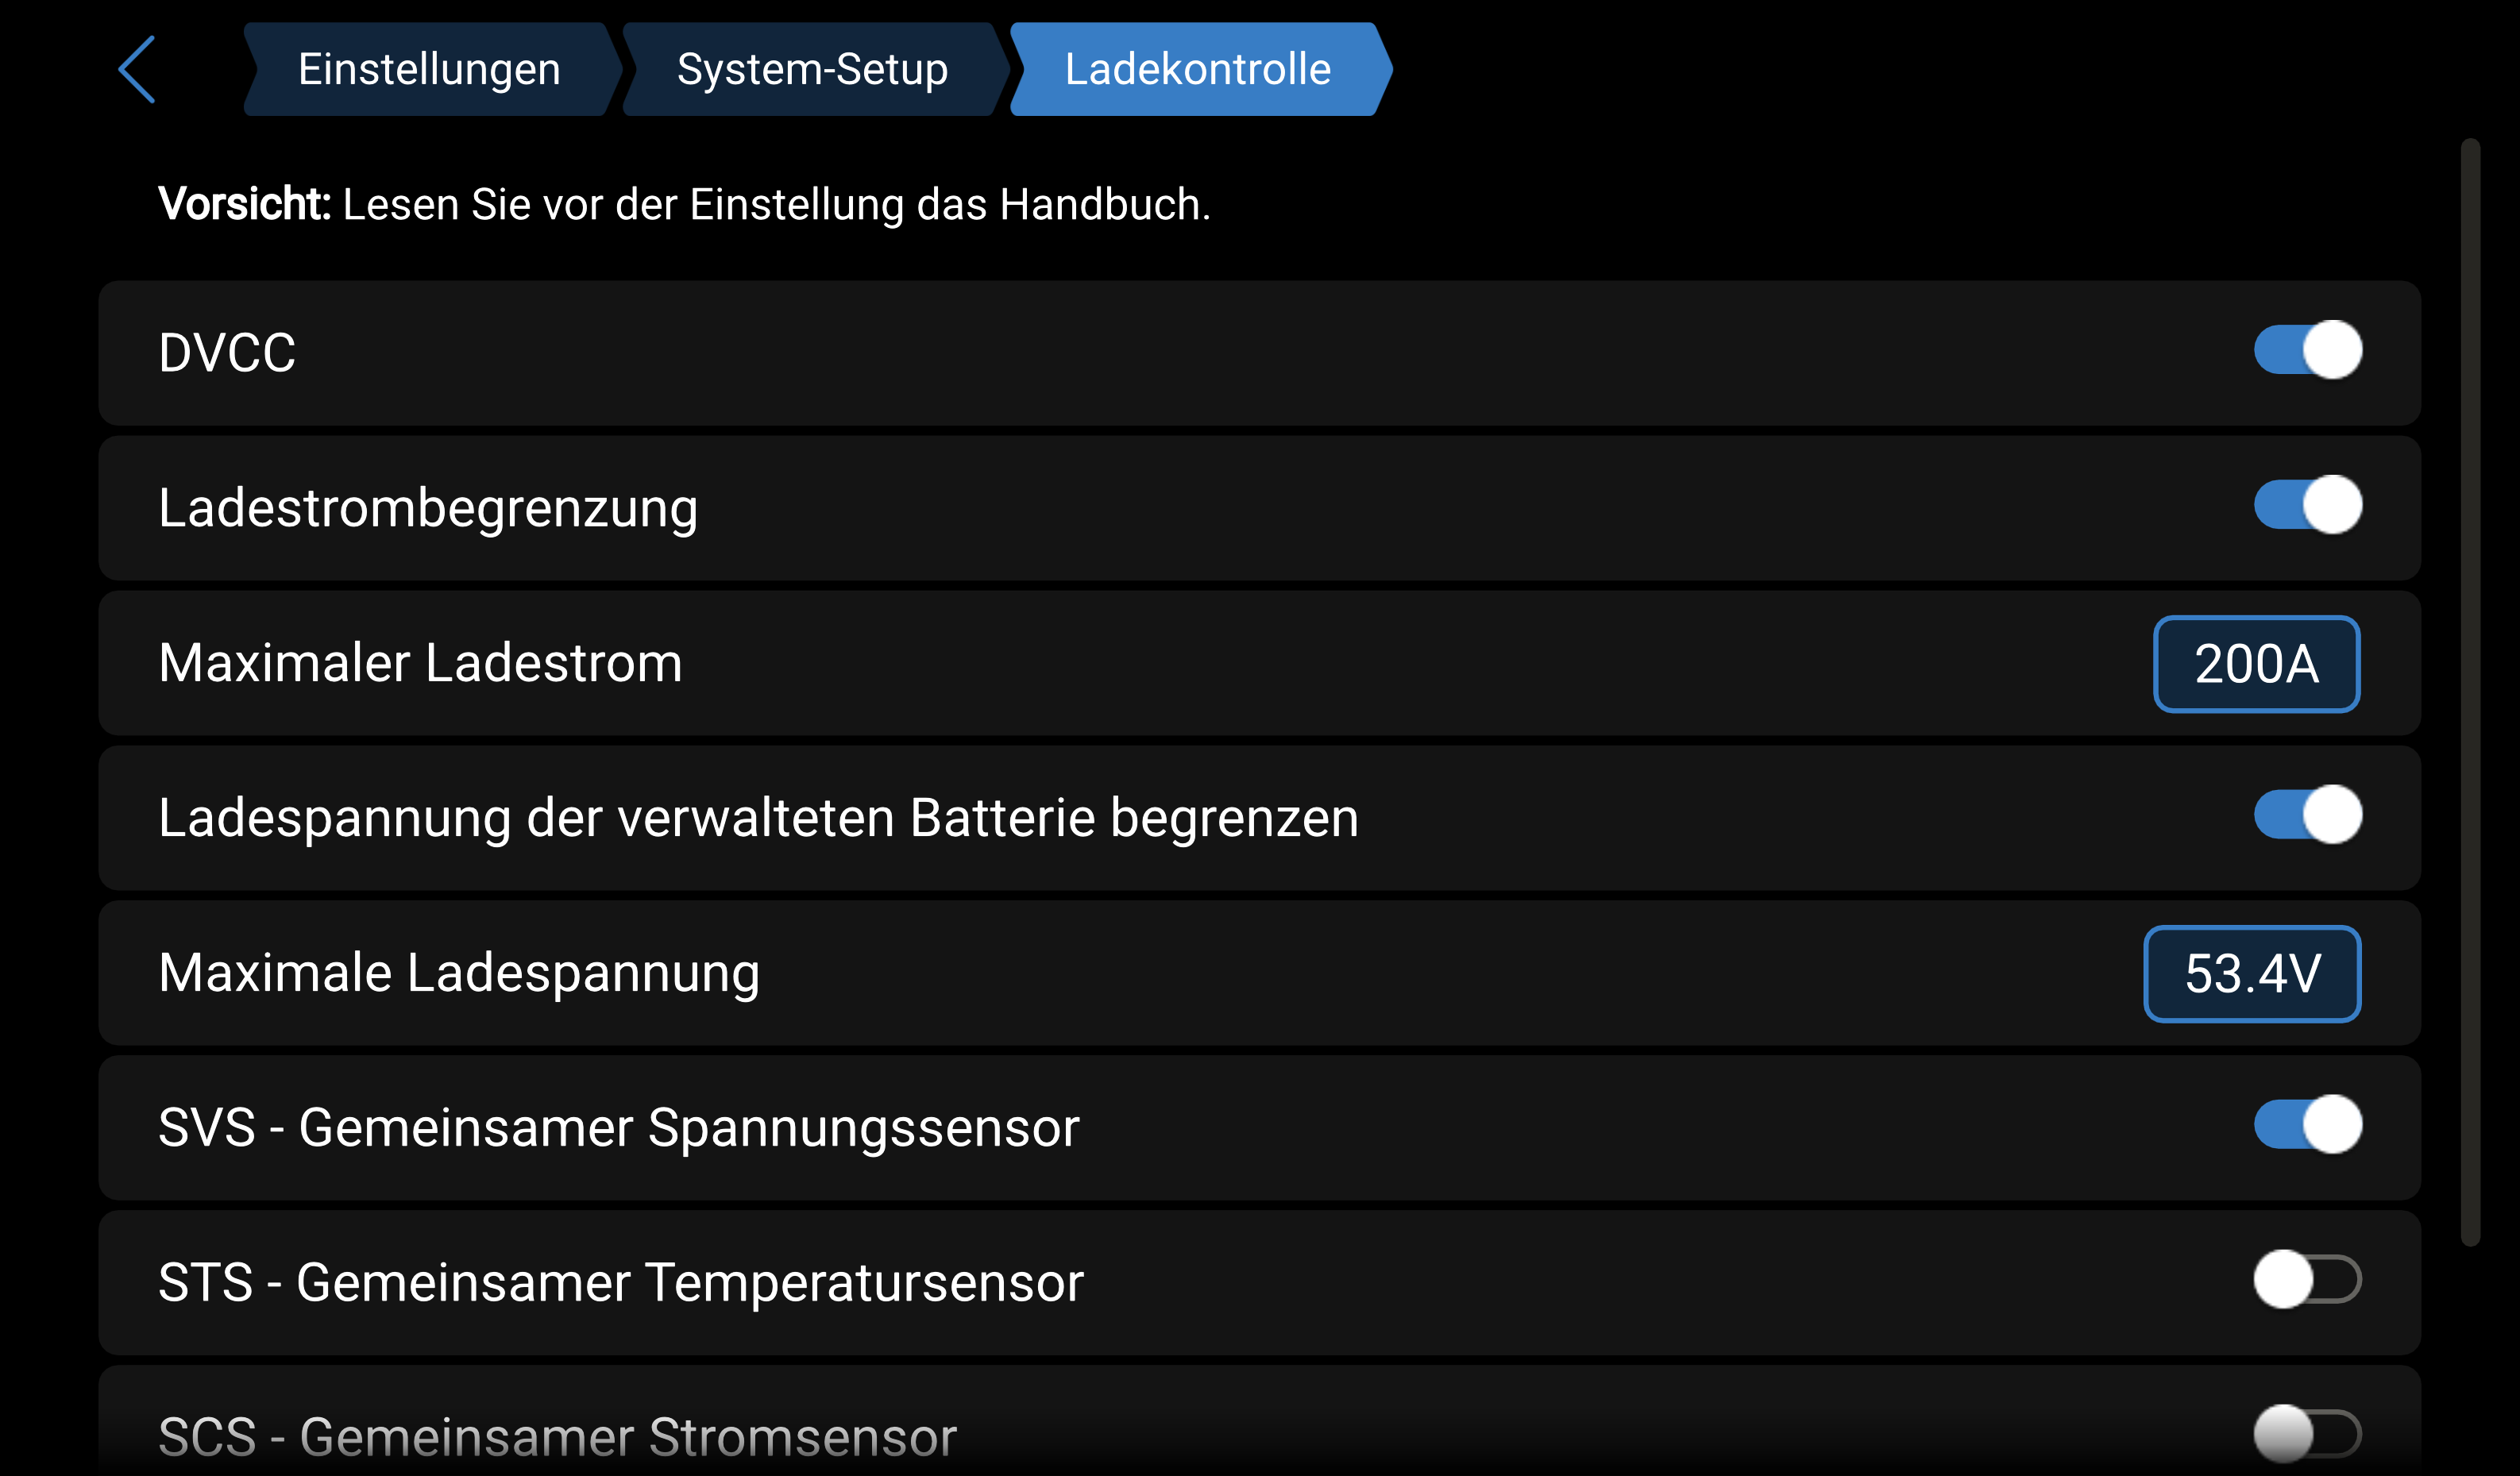The height and width of the screenshot is (1476, 2520).
Task: Click the back arrow icon
Action: click(137, 69)
